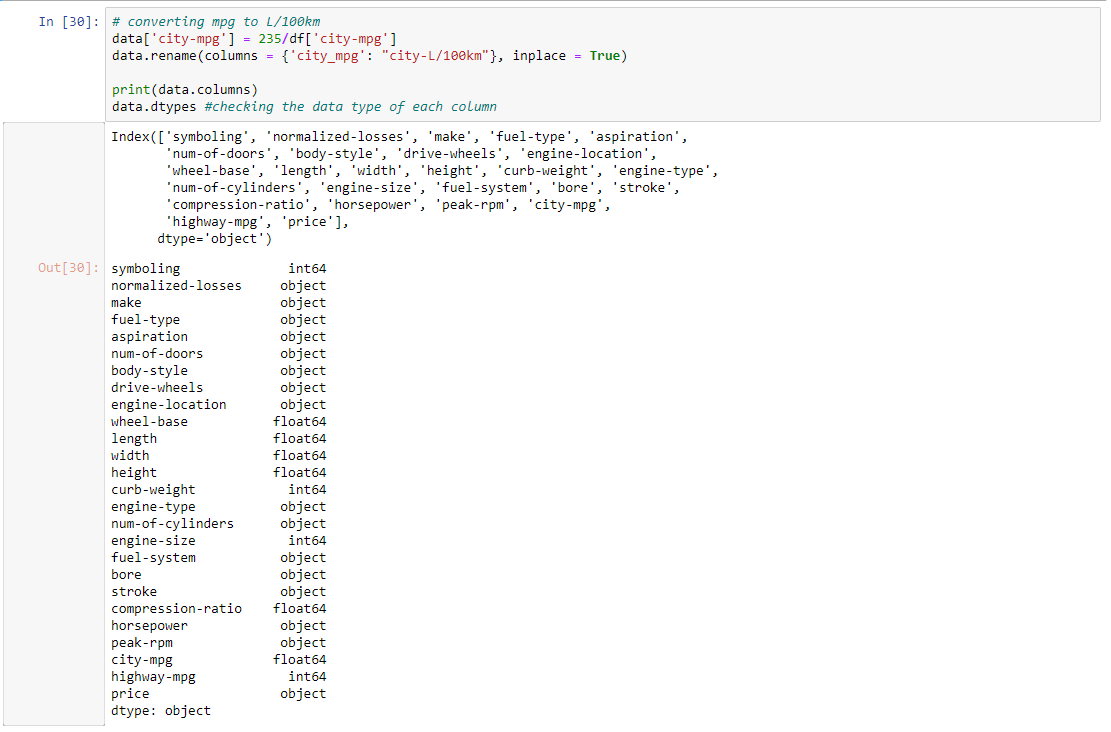Screen dimensions: 1111x732
Task: Click the fuel-type dtype row
Action: click(x=218, y=320)
